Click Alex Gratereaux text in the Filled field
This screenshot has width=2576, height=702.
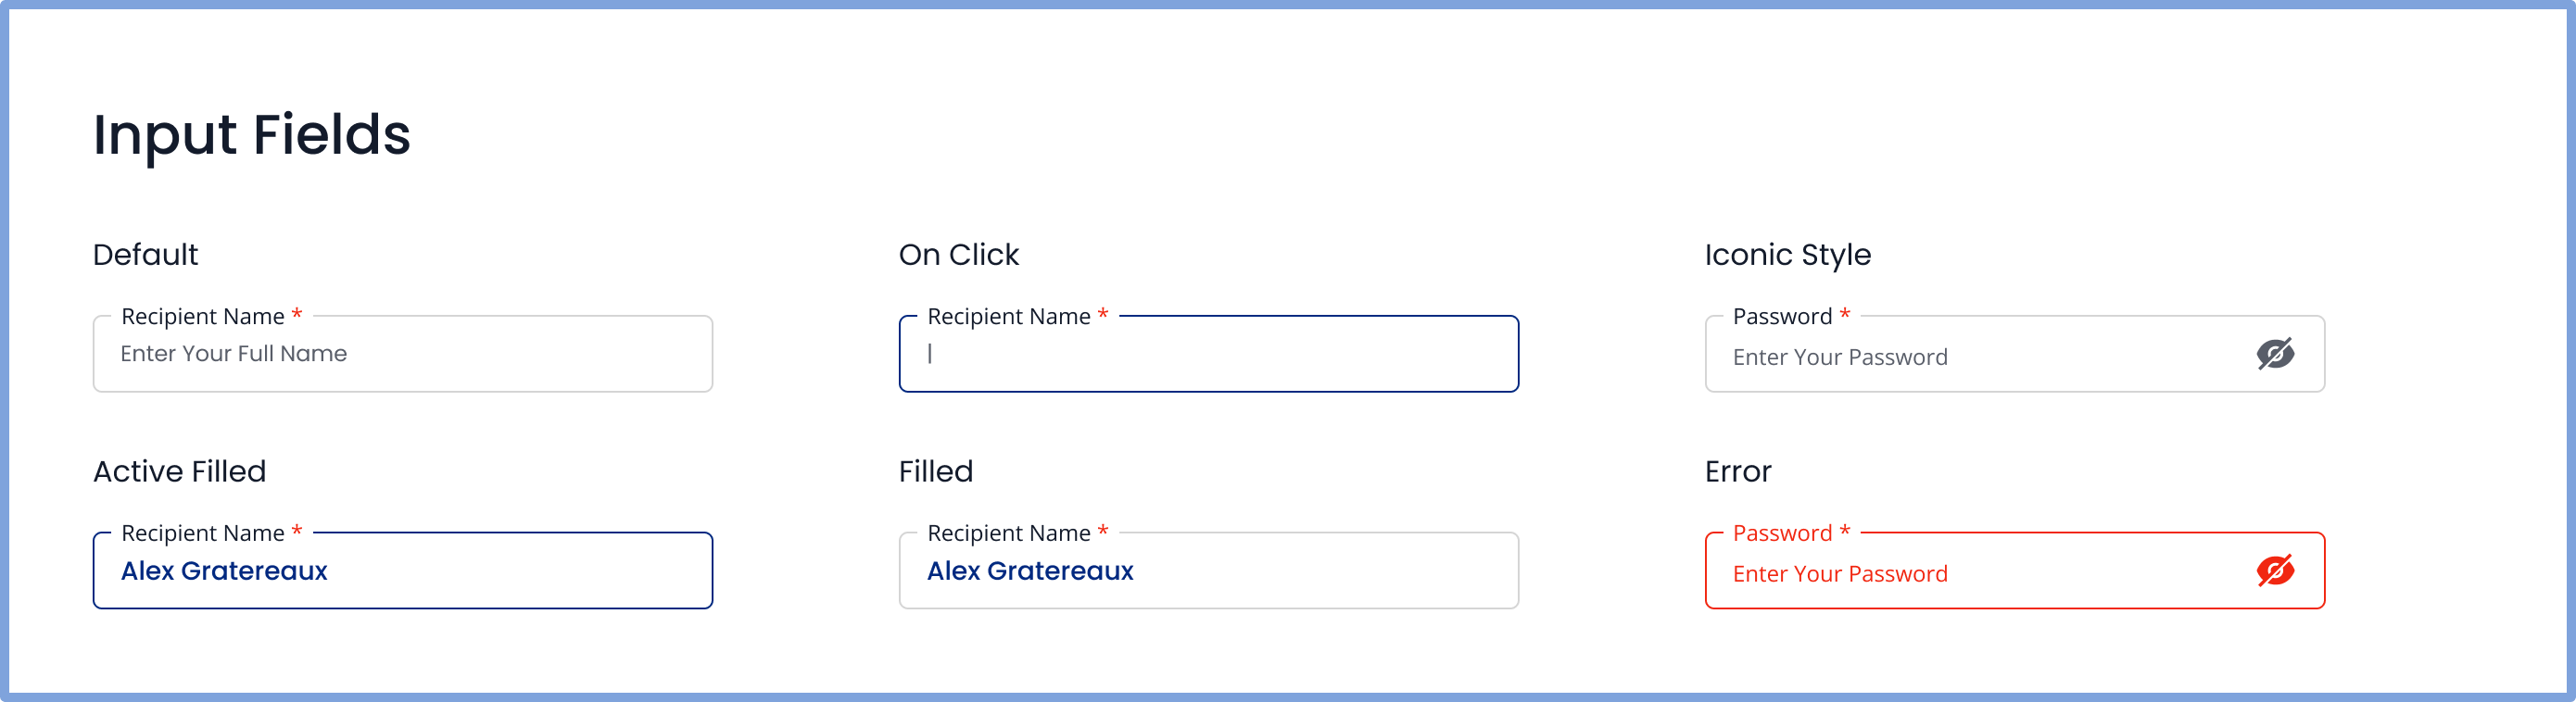click(1030, 571)
